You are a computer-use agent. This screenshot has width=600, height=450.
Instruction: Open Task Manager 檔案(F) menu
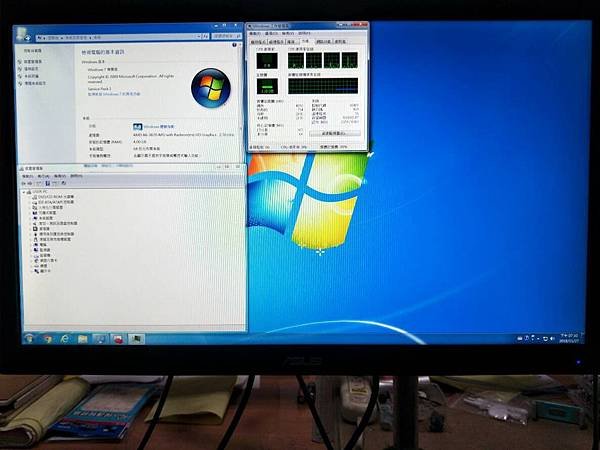255,34
